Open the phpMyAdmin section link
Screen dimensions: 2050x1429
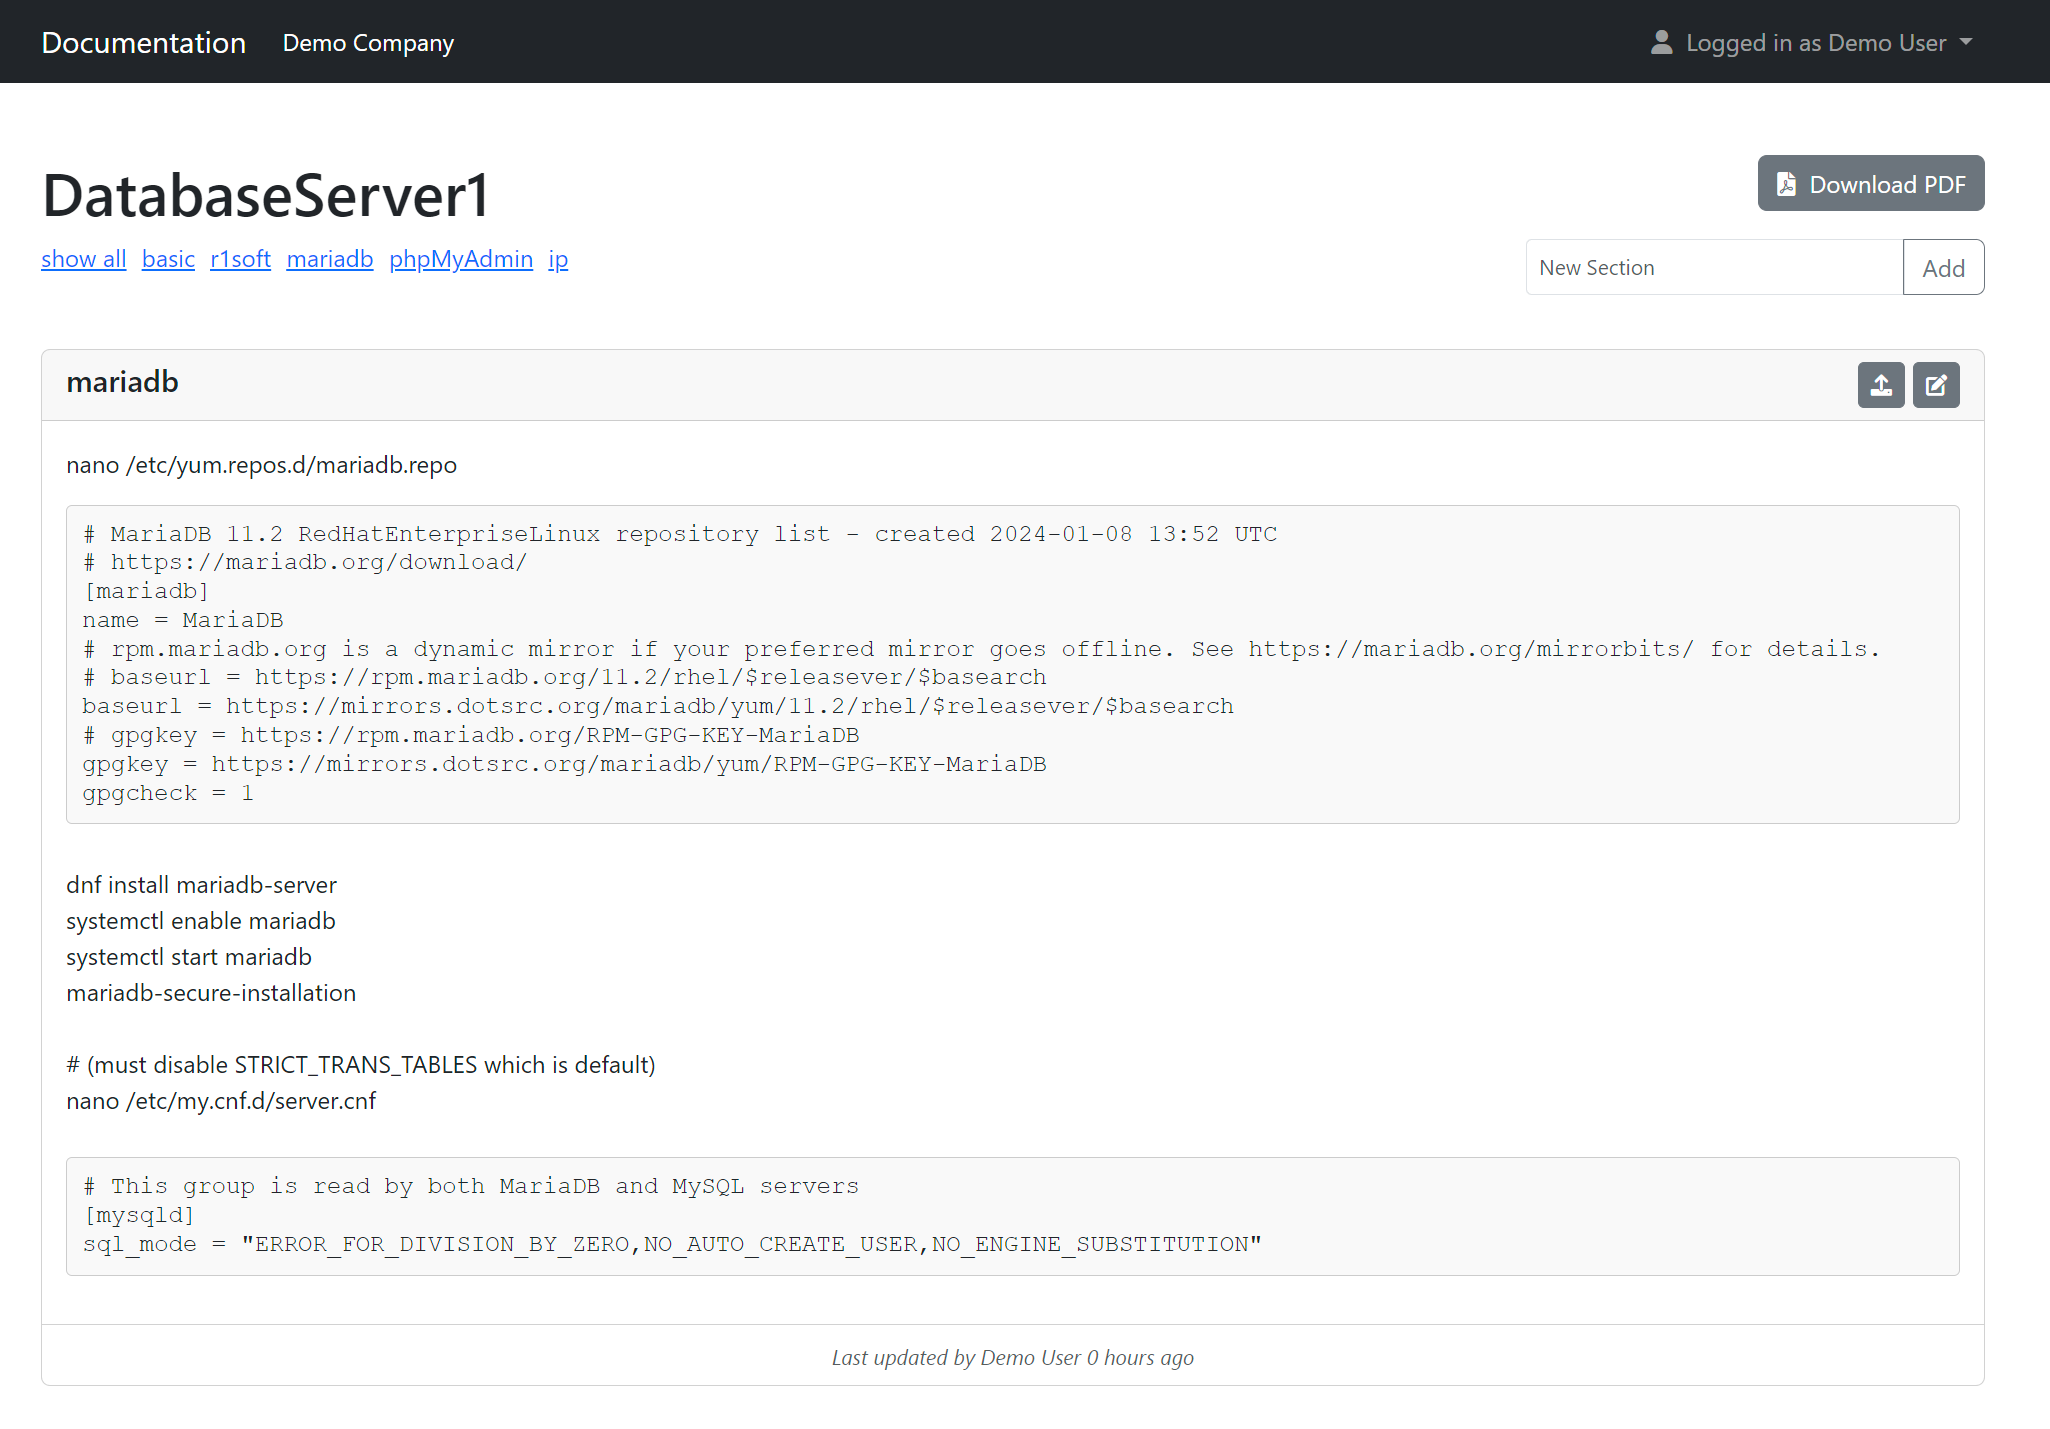coord(461,259)
